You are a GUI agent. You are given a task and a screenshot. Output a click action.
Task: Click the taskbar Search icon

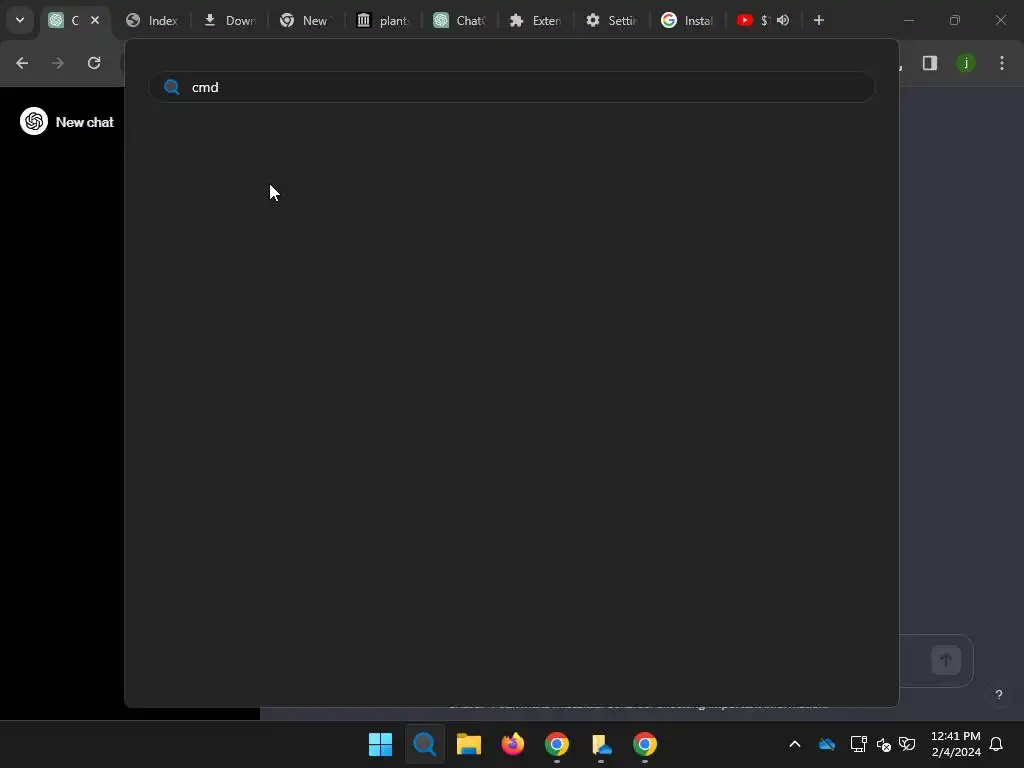pos(425,744)
